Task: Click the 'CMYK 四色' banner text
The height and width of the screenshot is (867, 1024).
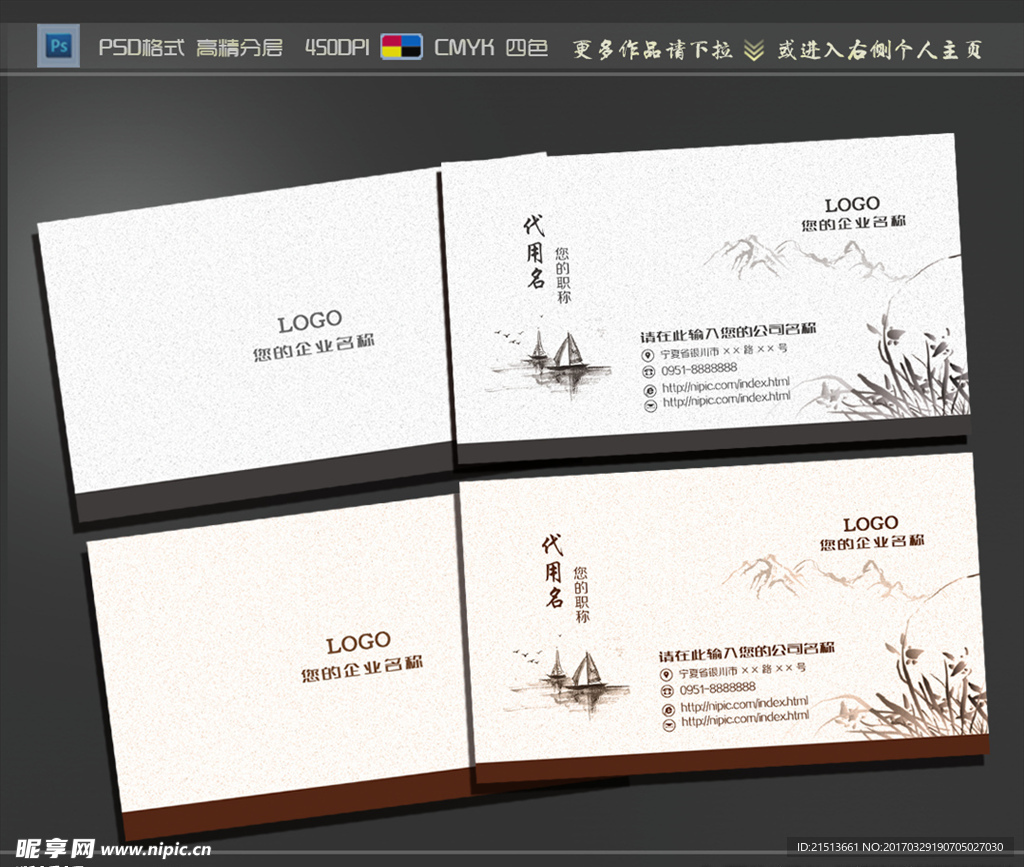Action: pyautogui.click(x=491, y=47)
